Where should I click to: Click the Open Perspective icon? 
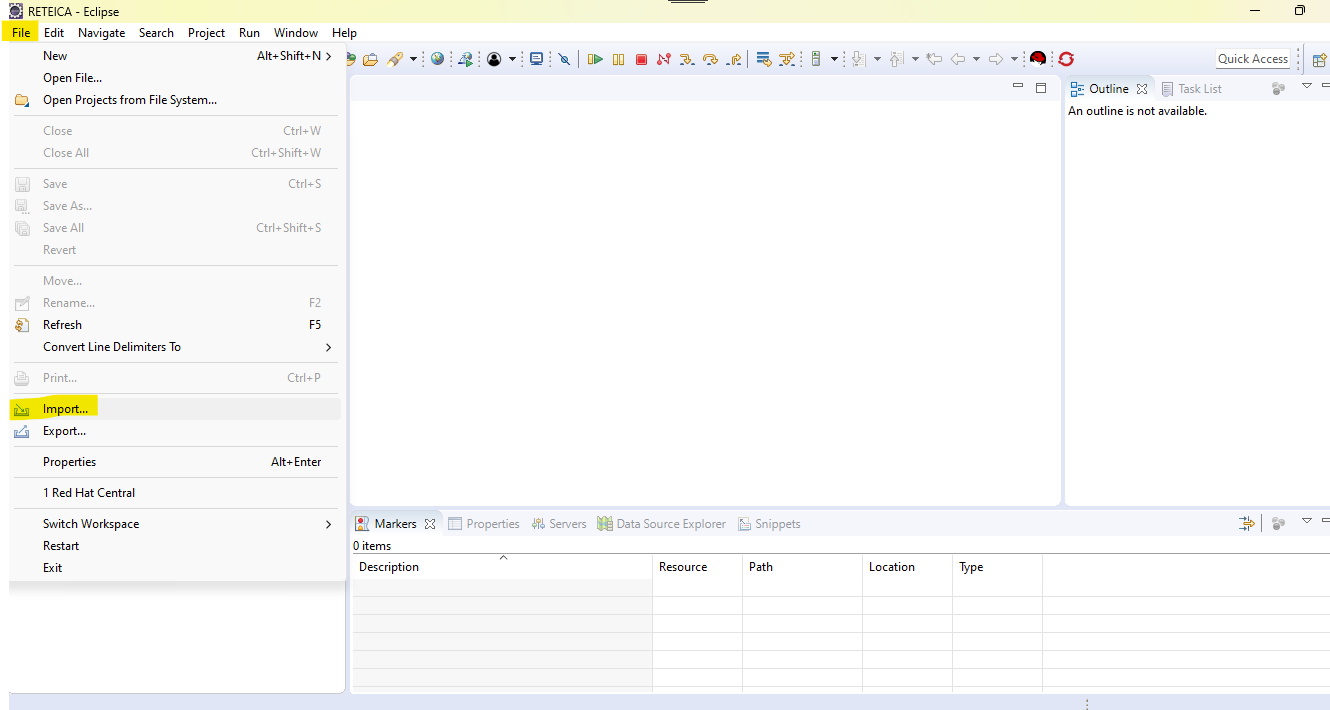click(1319, 59)
